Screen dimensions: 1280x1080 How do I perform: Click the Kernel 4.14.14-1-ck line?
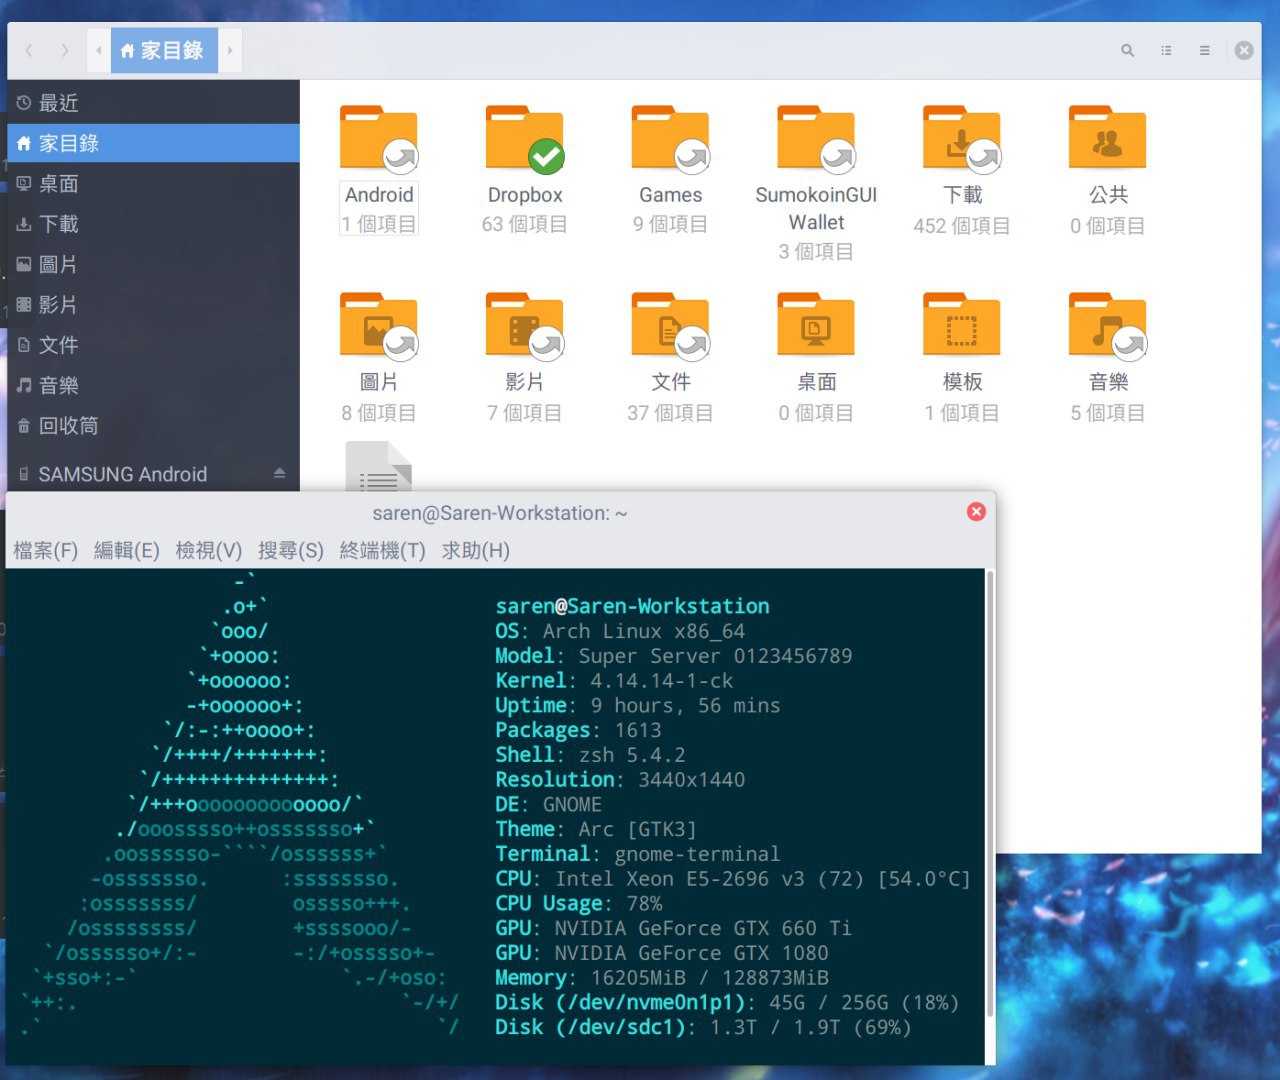(x=614, y=681)
